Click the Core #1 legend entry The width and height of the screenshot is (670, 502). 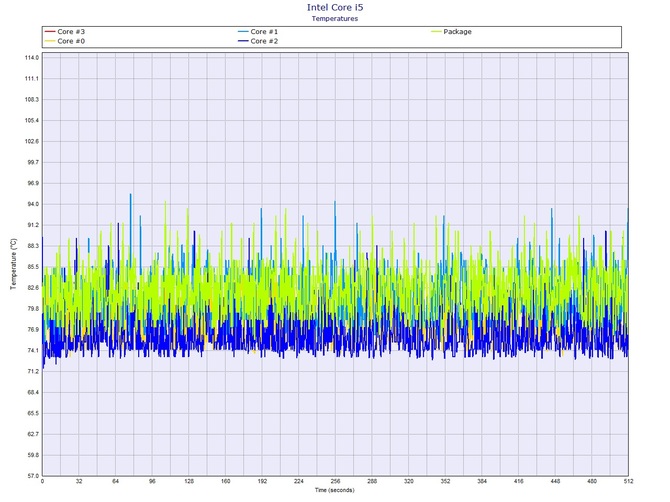tap(258, 32)
